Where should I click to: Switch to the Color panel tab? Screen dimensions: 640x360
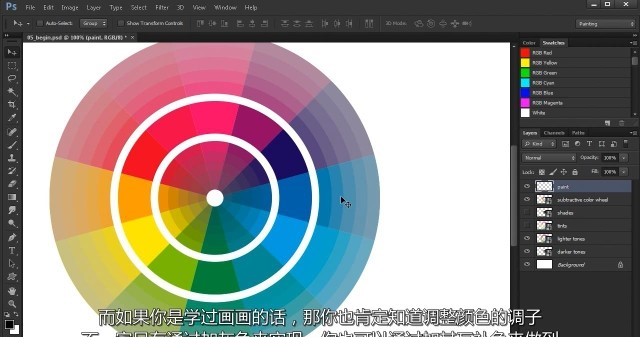click(x=529, y=43)
